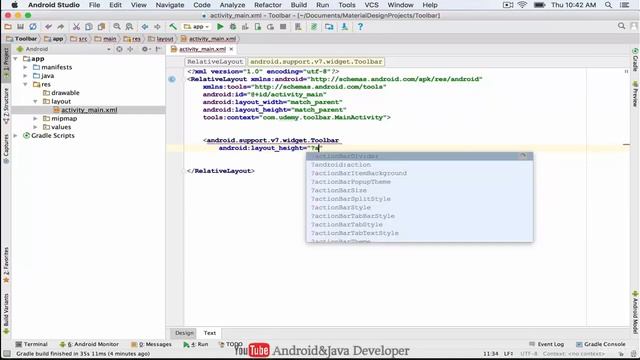Open the Gradle side panel tab
This screenshot has width=640, height=360.
pos(635,60)
